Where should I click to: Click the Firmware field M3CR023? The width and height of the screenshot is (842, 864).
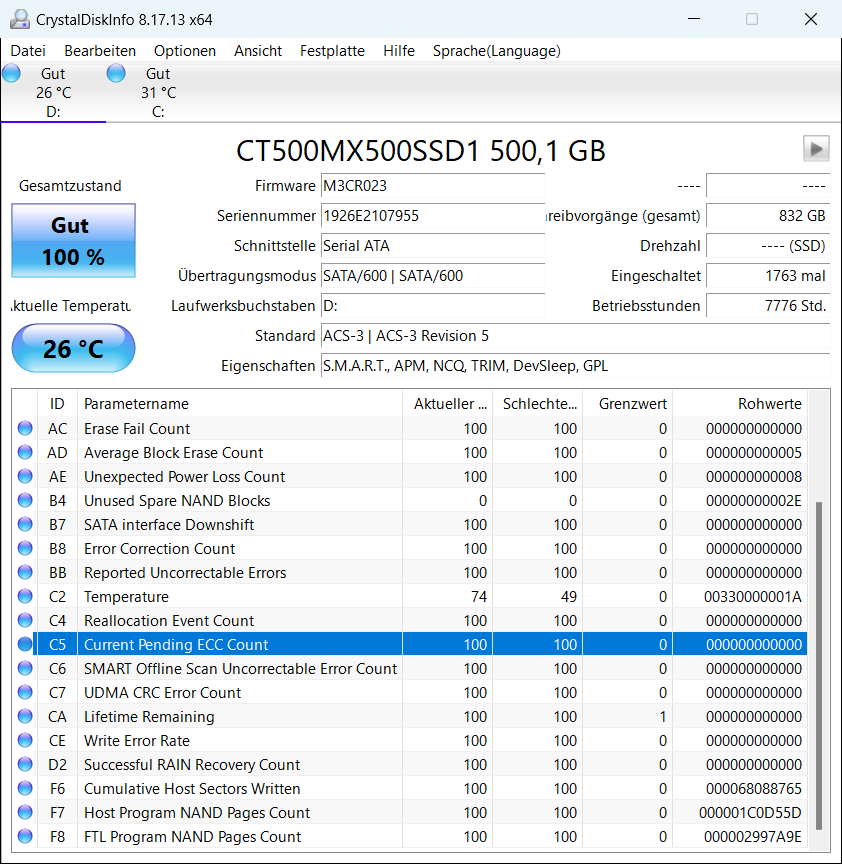433,186
